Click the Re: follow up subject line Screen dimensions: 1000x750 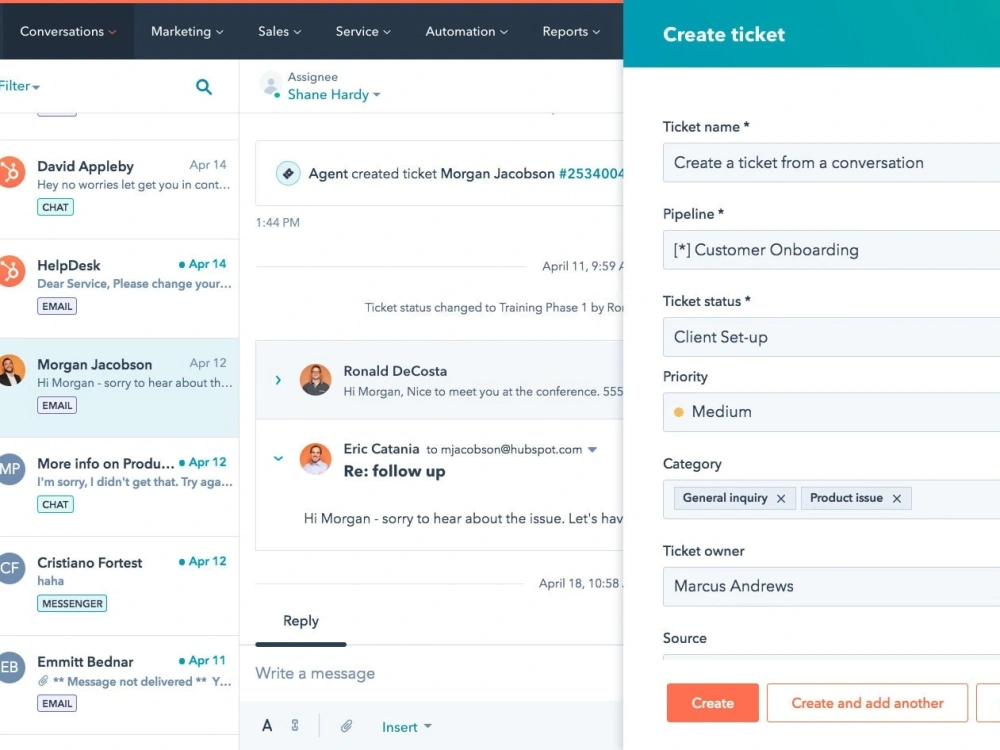(394, 471)
